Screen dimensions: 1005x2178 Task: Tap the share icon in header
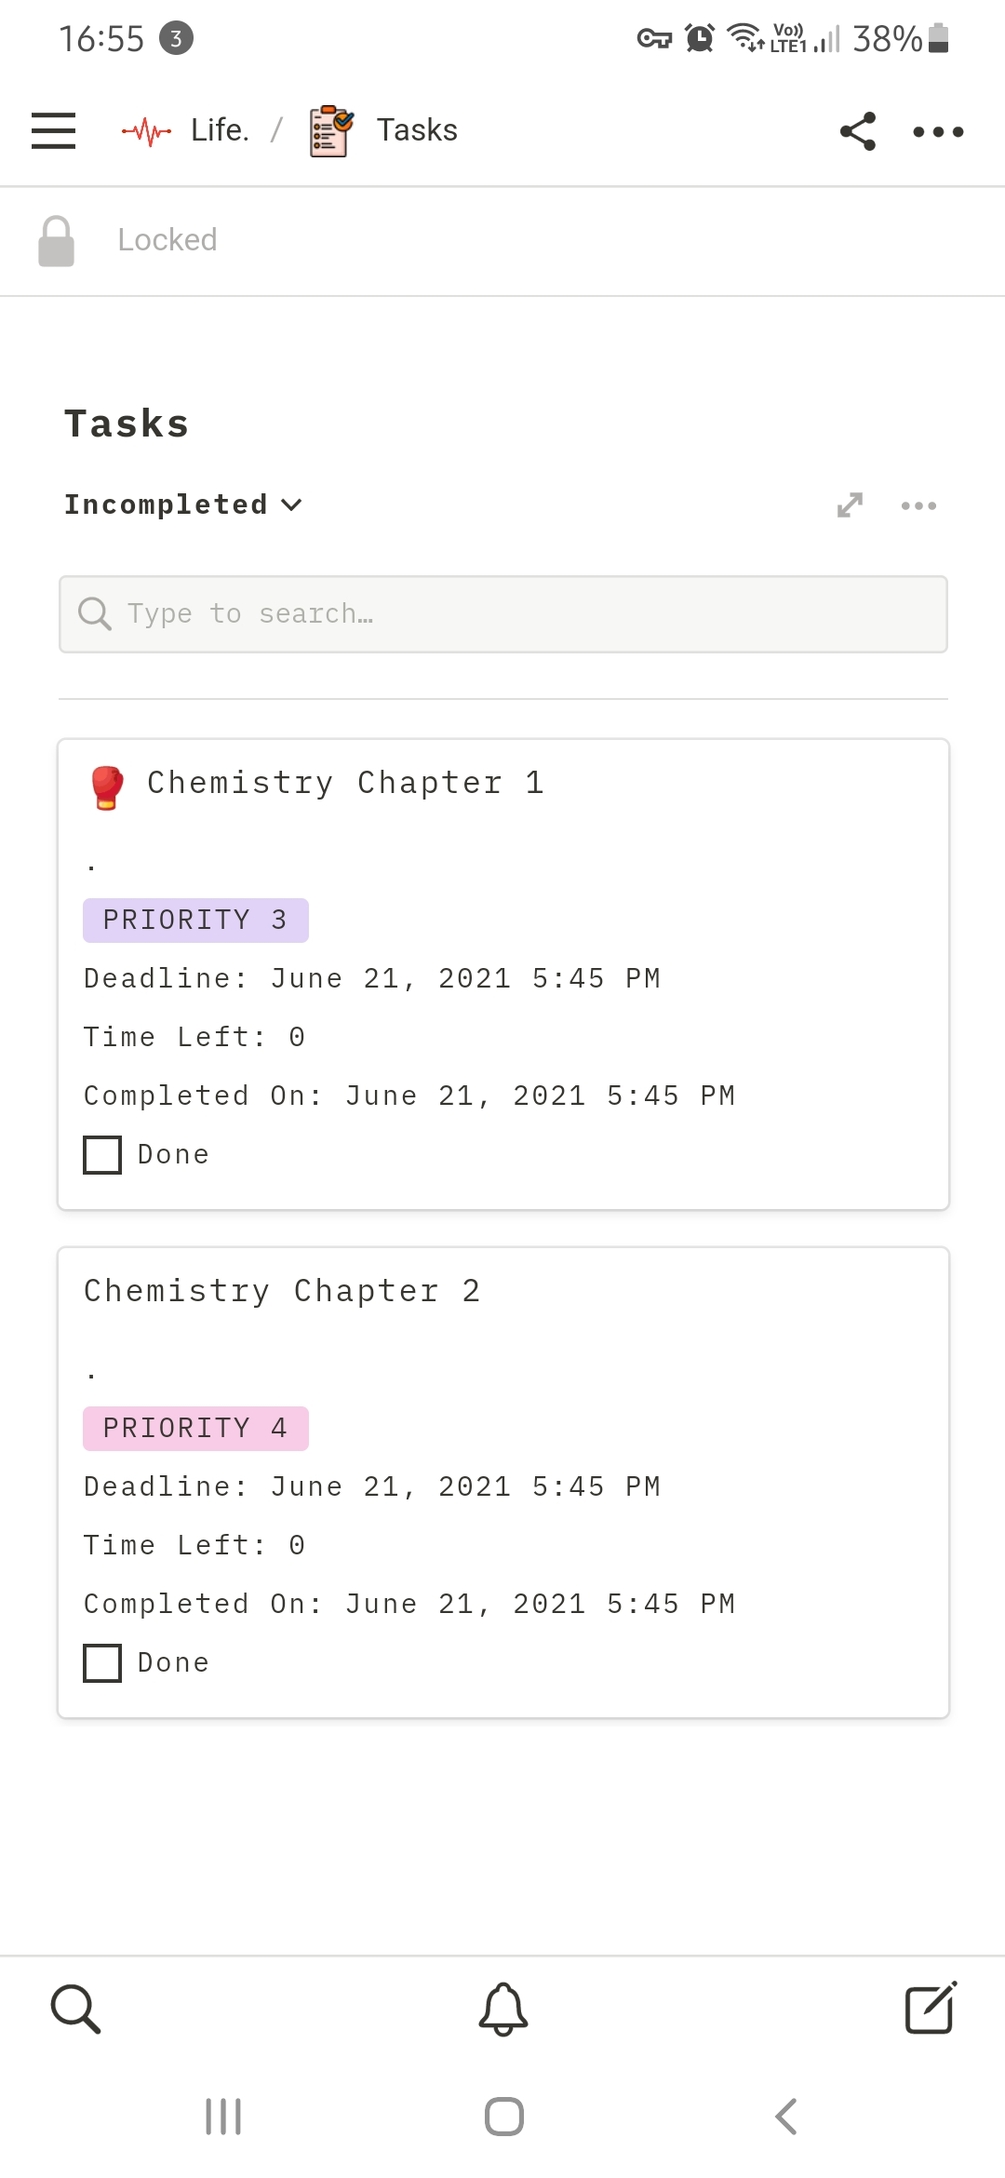(x=858, y=131)
